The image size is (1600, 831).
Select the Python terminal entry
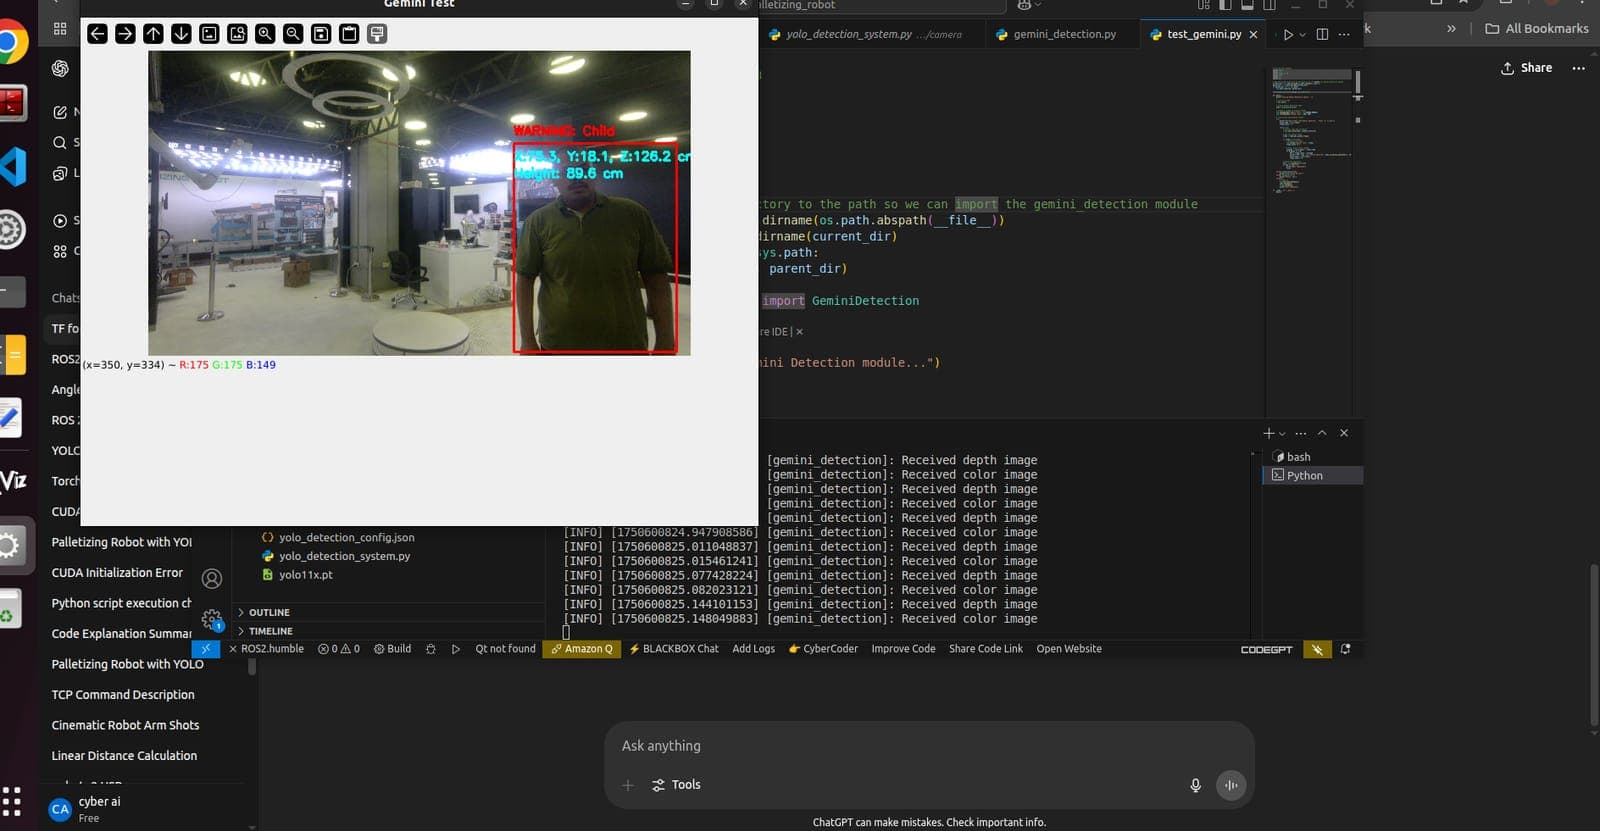1313,475
